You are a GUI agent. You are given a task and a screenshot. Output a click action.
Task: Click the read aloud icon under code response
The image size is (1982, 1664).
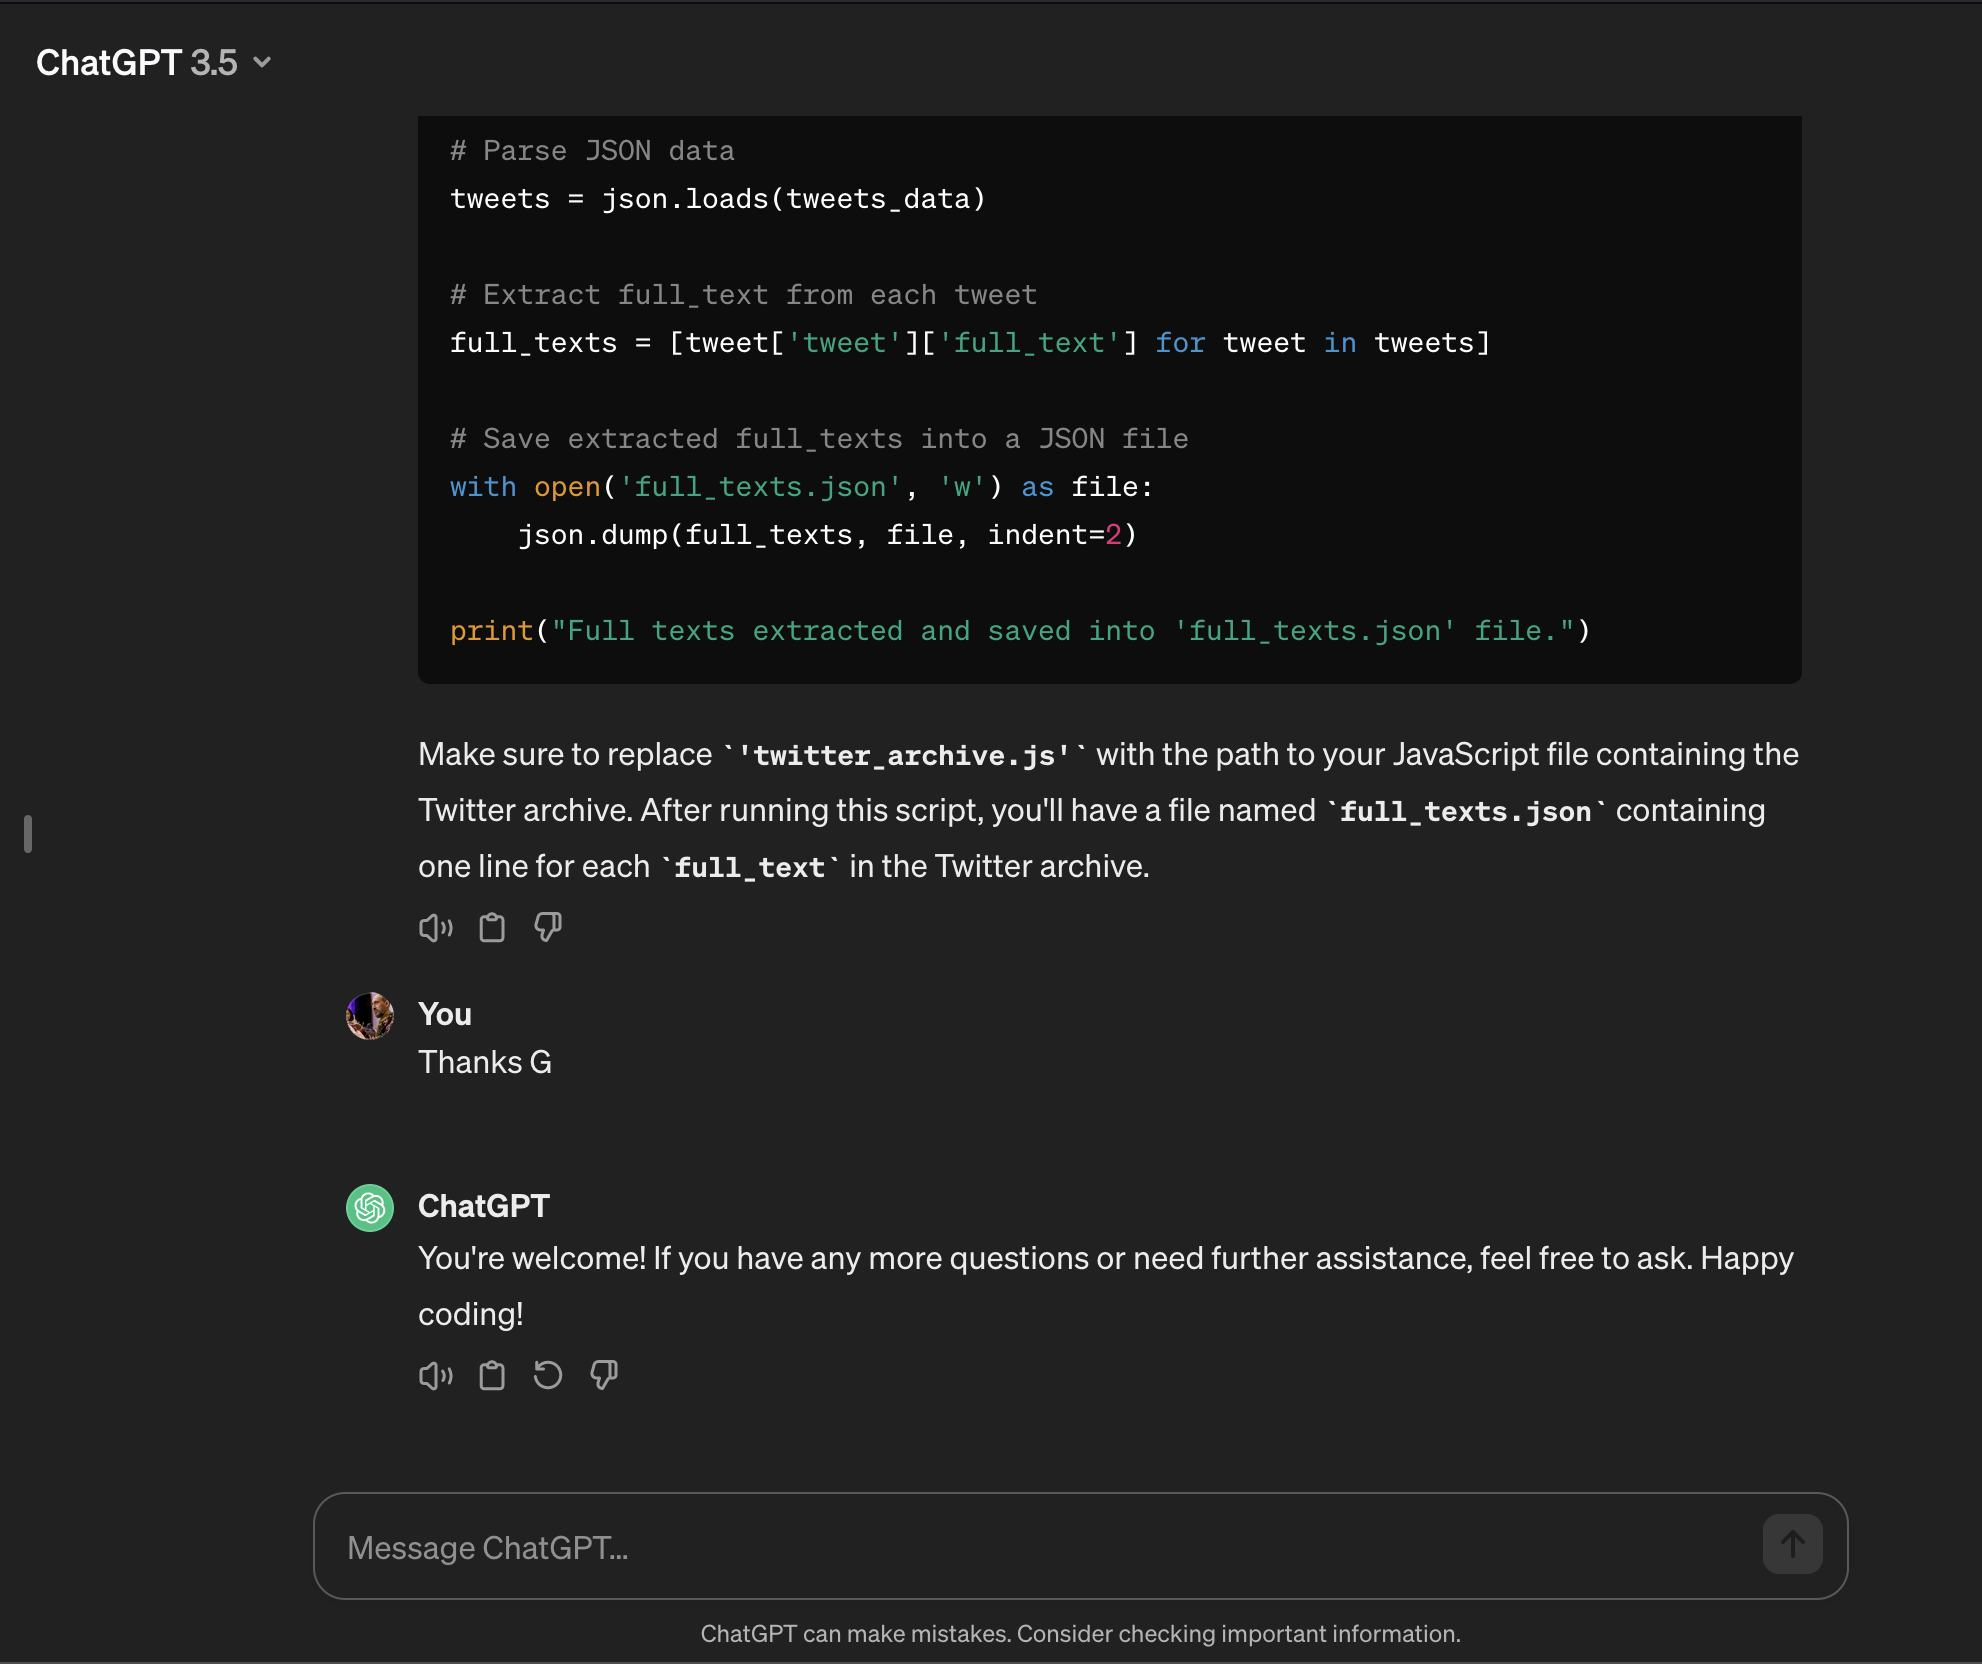point(435,928)
